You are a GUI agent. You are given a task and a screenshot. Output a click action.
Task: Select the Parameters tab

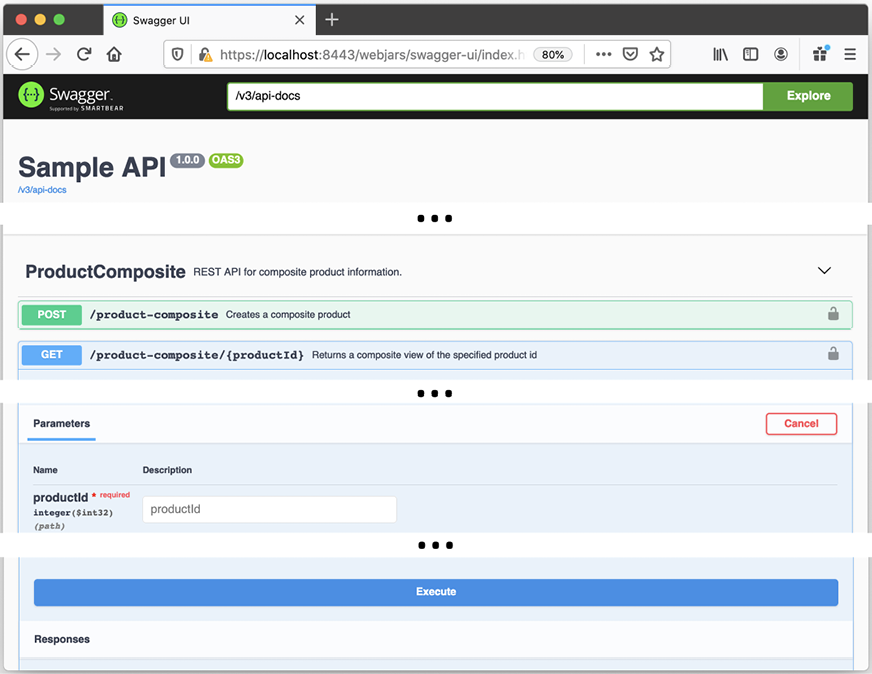(61, 424)
